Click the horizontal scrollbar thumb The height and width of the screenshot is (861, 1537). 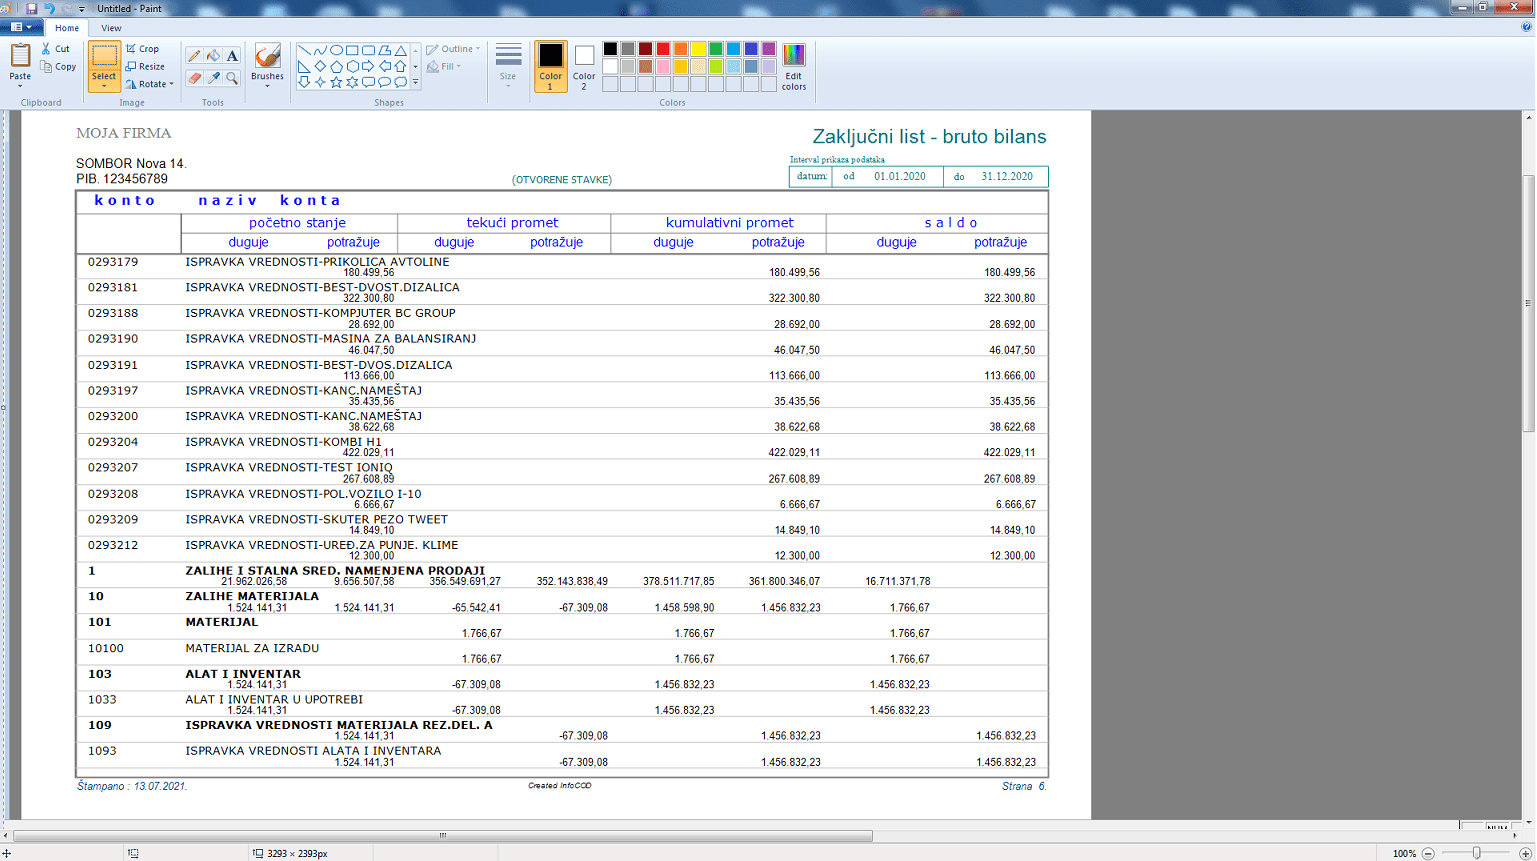tap(443, 836)
